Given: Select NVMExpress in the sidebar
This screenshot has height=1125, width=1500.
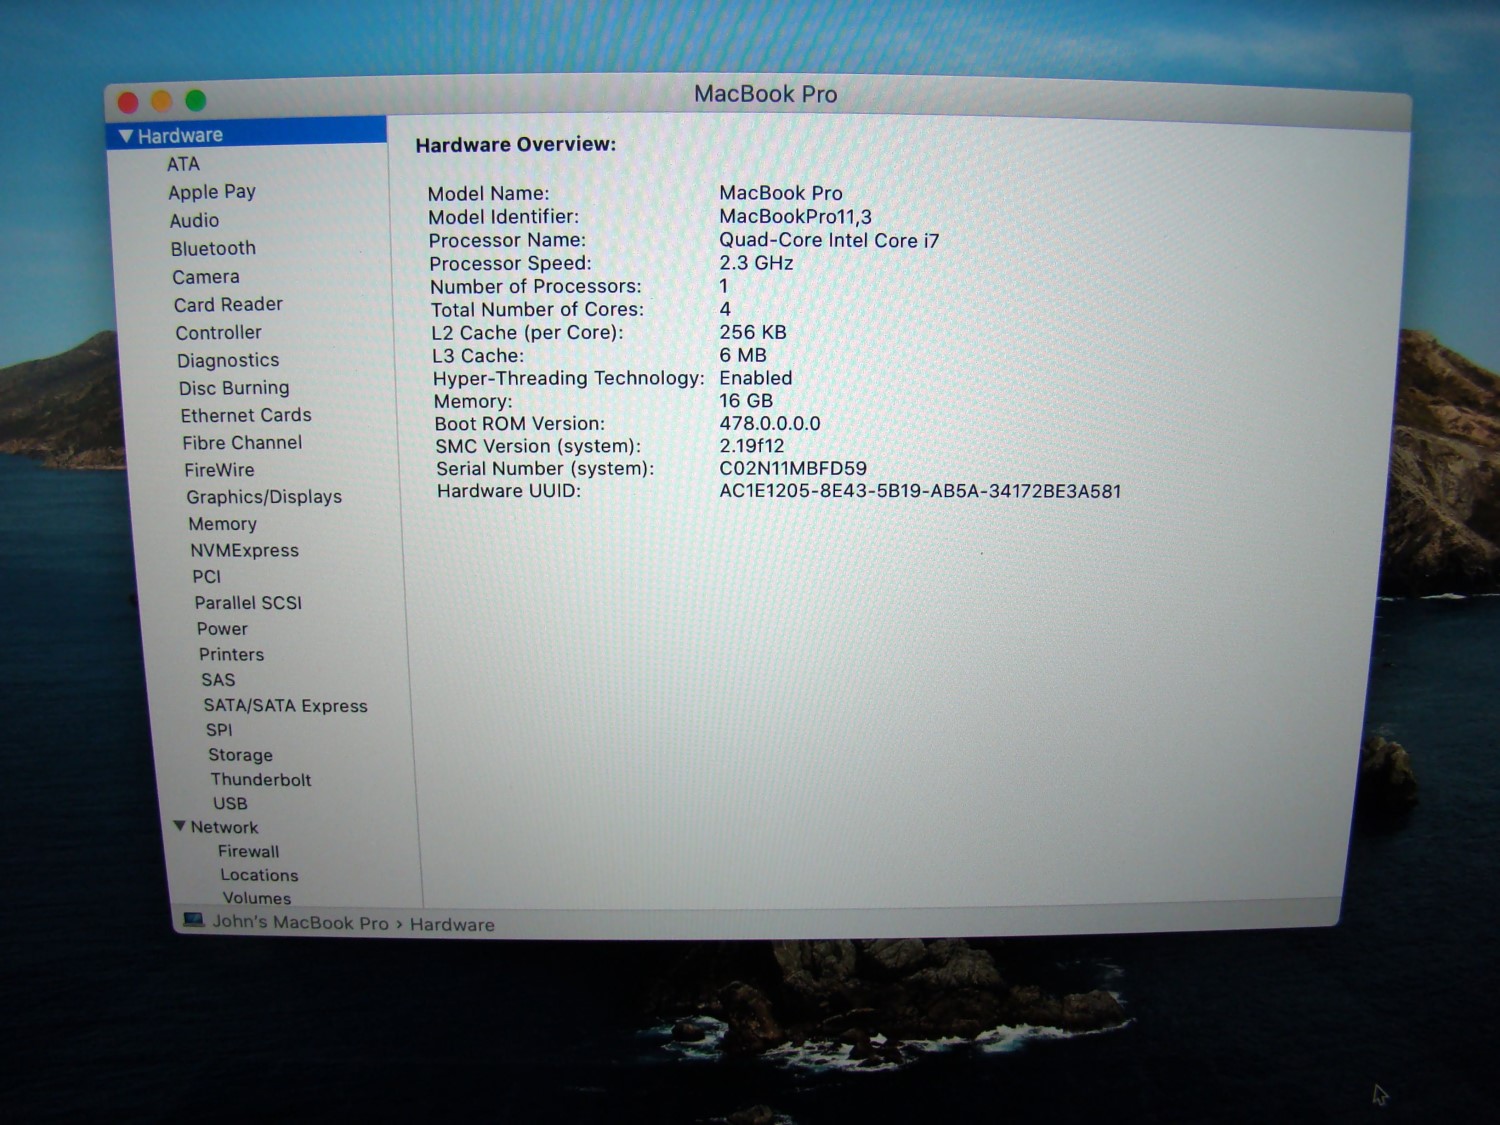Looking at the screenshot, I should 244,550.
